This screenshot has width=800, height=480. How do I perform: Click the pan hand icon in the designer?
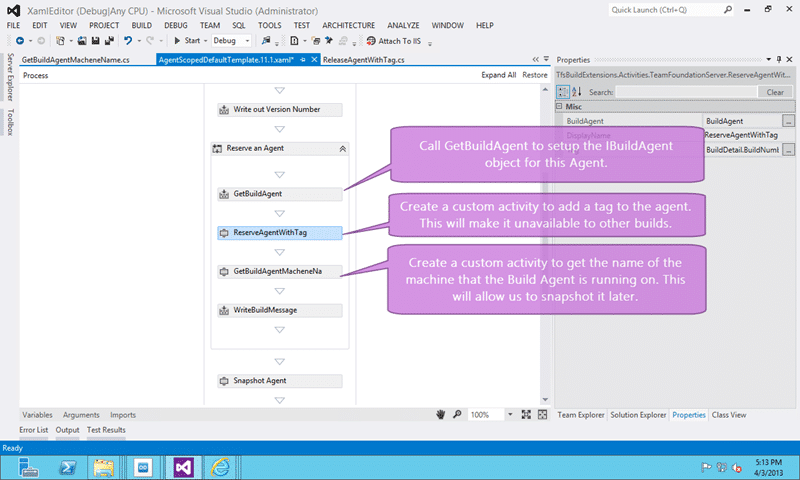pos(441,415)
